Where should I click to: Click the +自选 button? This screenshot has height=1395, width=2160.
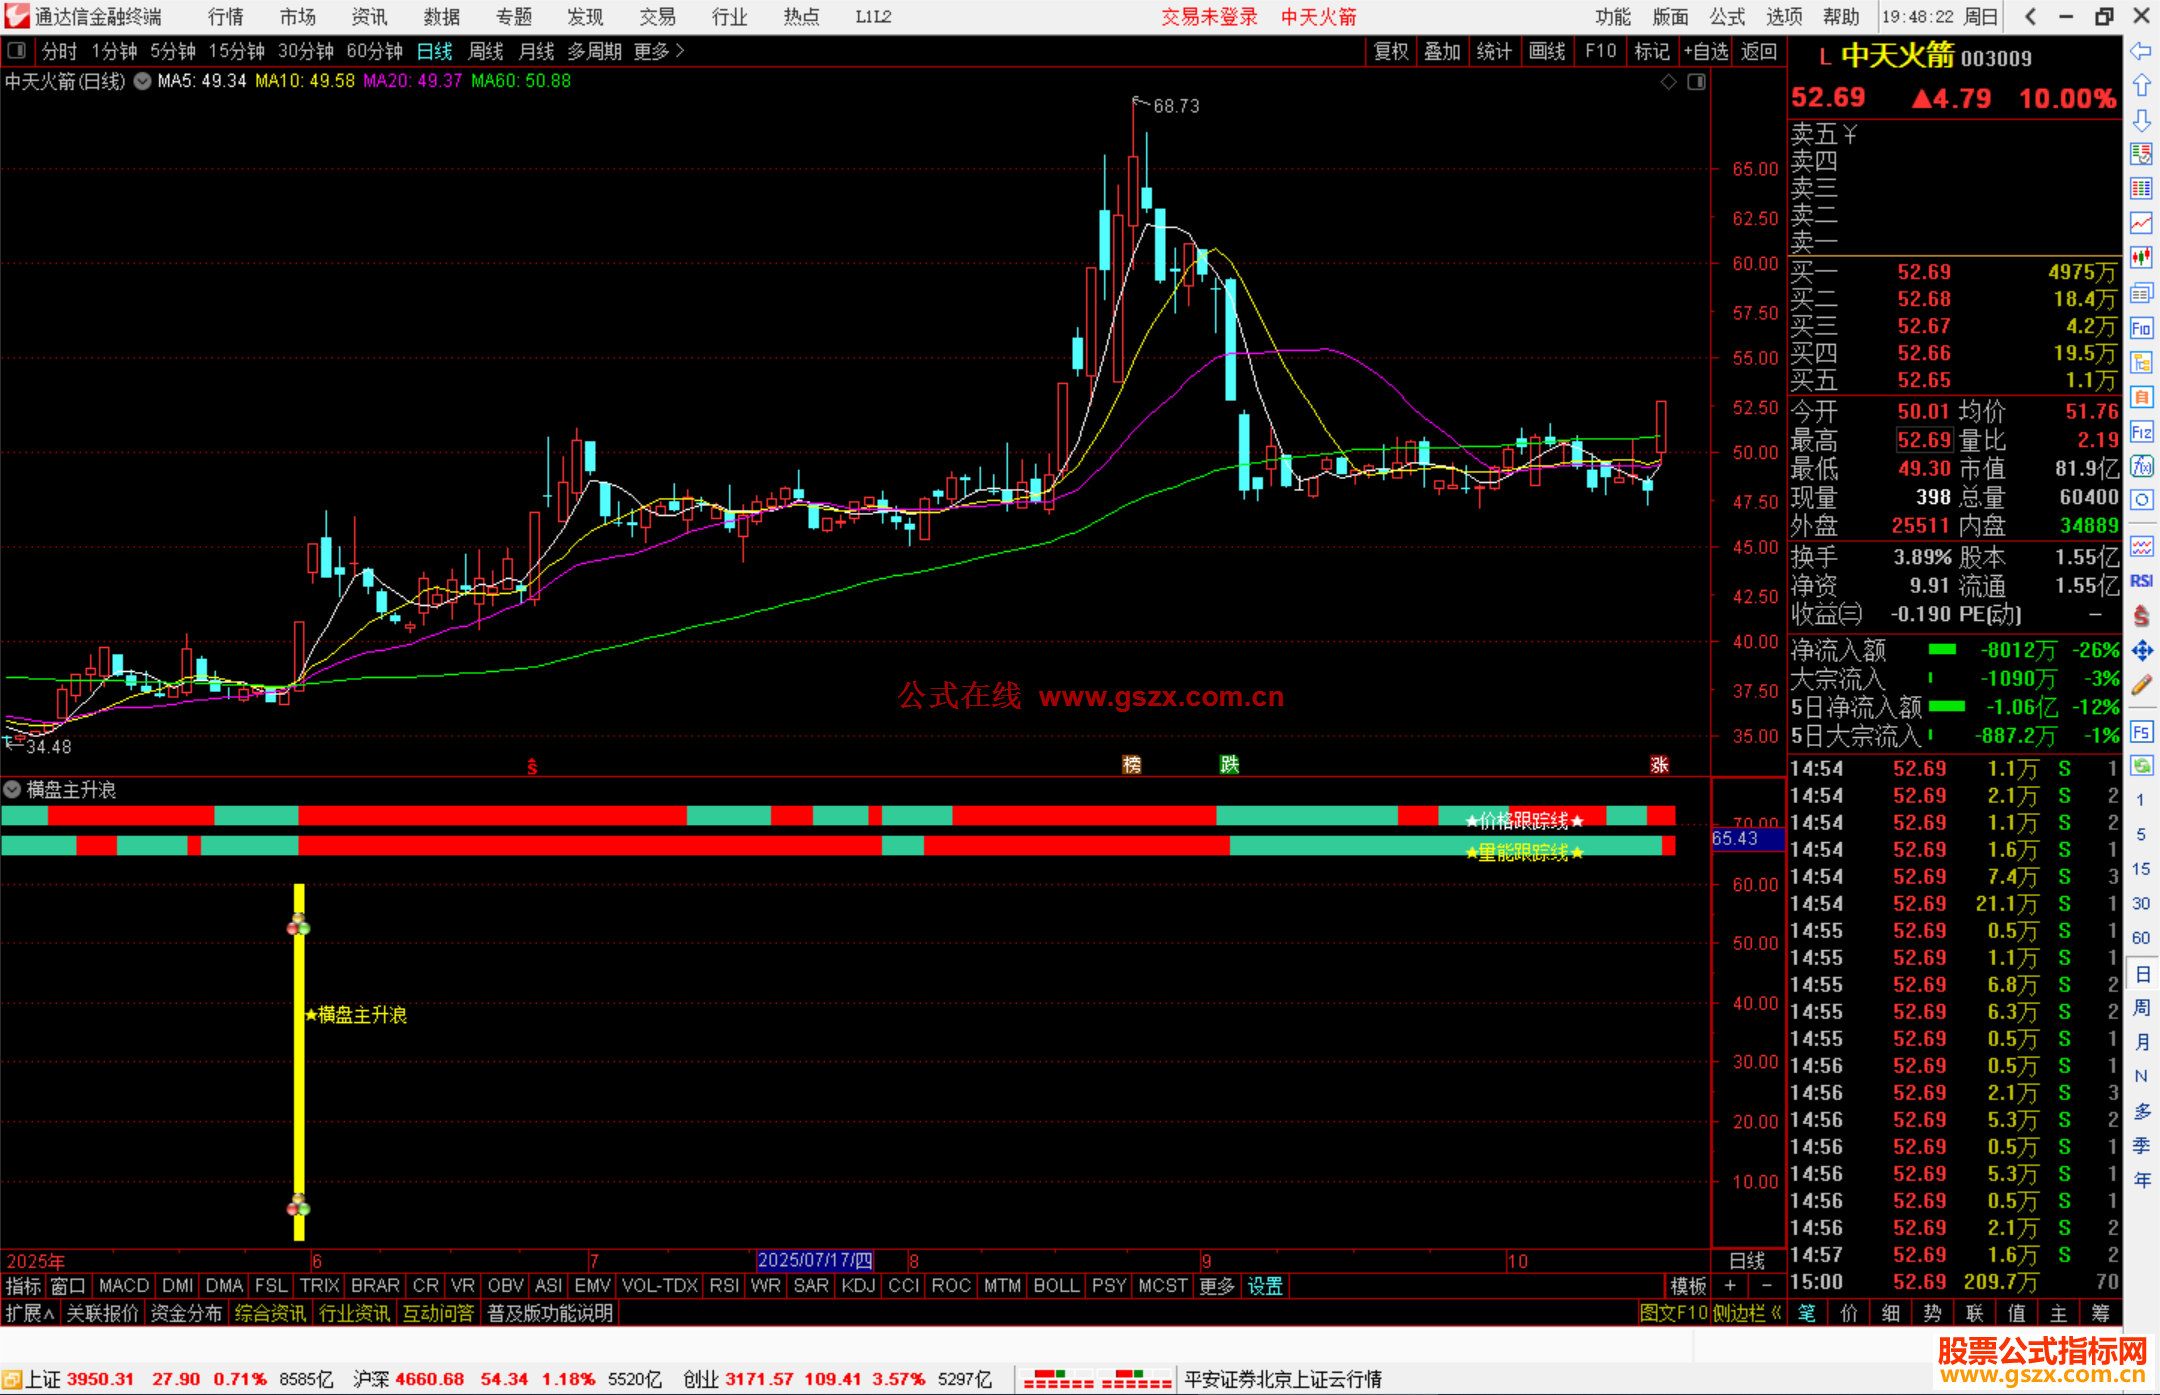point(1705,51)
